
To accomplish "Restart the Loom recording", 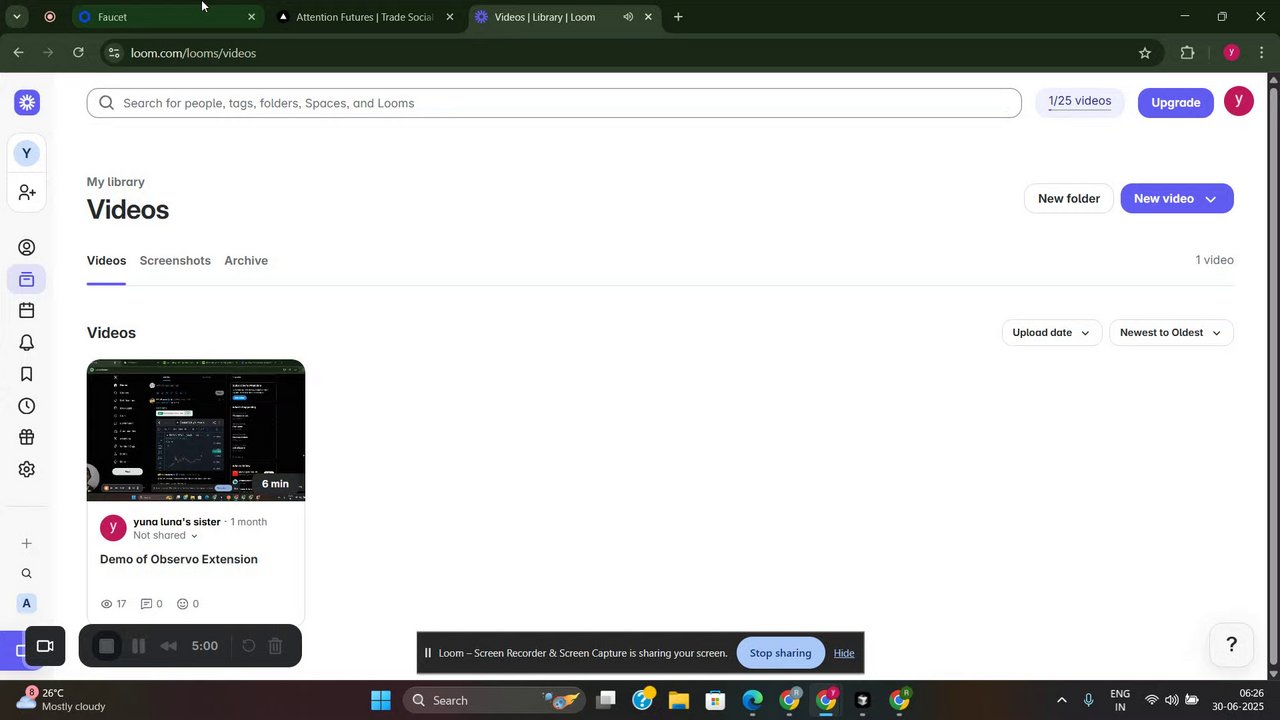I will pos(249,646).
